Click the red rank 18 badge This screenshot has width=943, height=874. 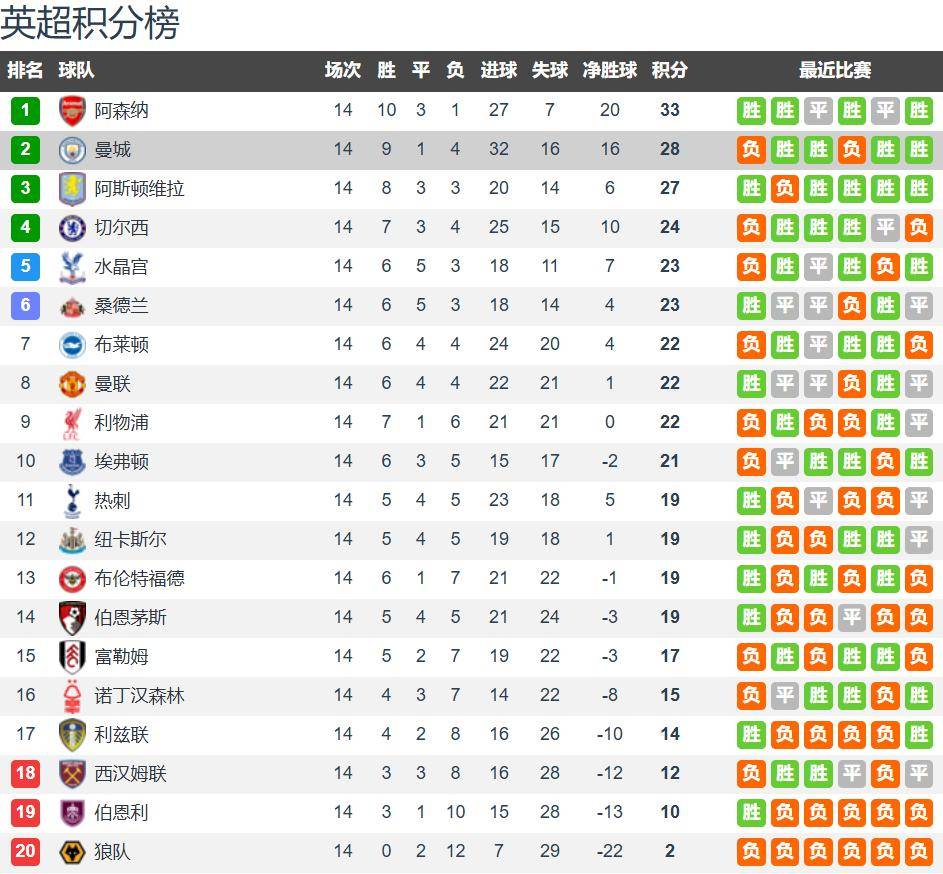[25, 773]
